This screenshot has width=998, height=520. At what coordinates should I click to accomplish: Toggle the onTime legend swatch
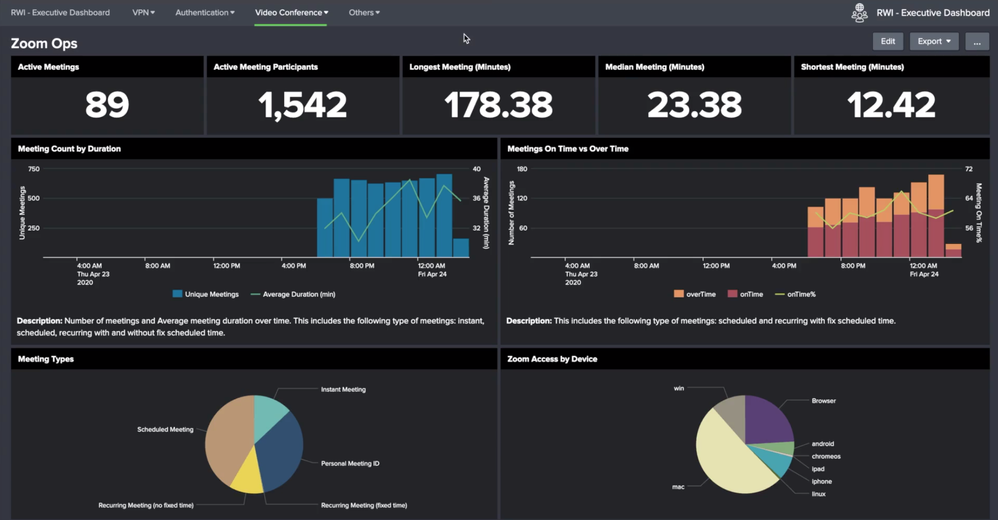pos(733,294)
